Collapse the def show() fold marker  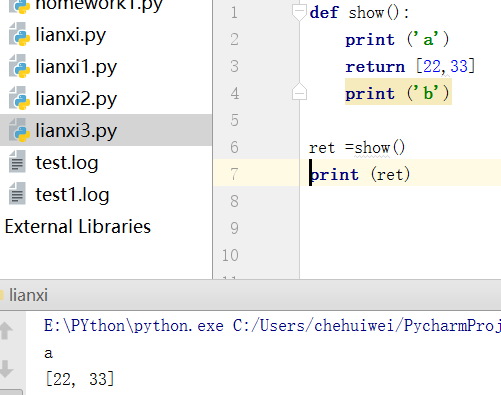(299, 13)
